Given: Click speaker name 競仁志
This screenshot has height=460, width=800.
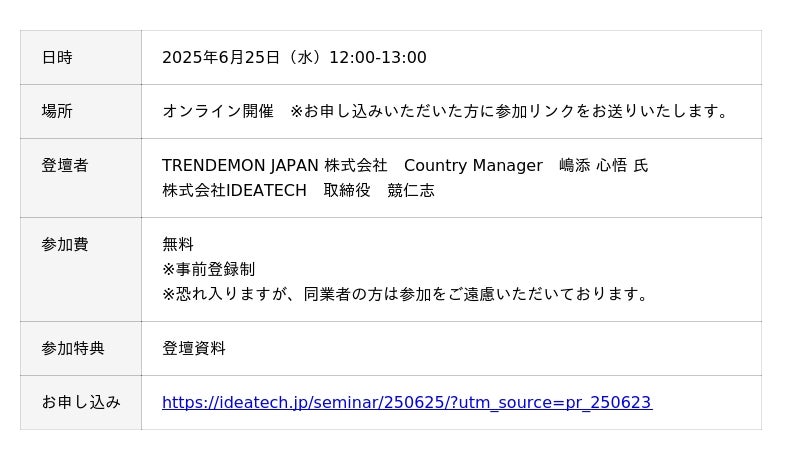Looking at the screenshot, I should (411, 190).
